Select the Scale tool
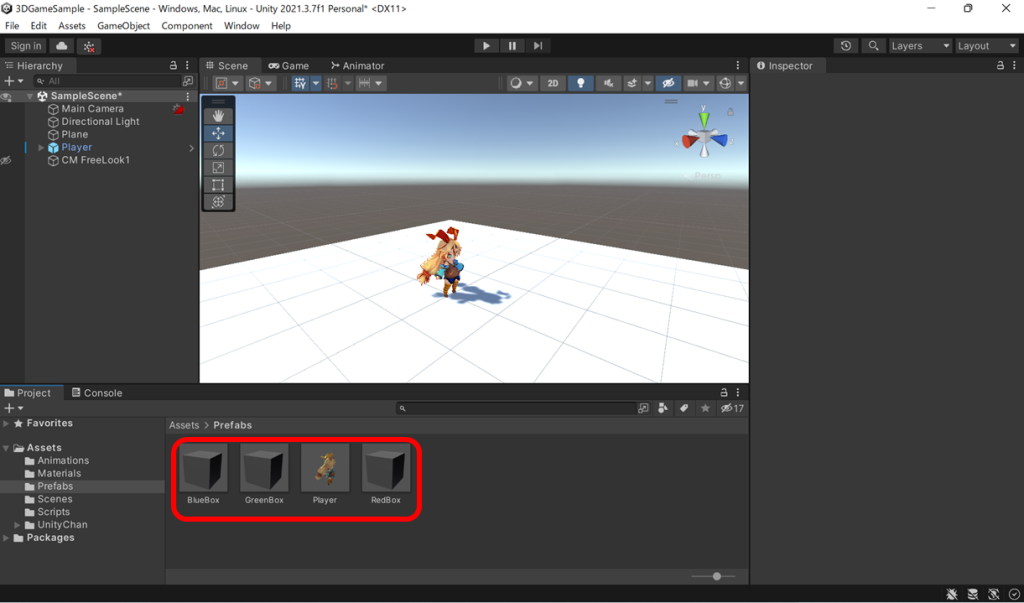Viewport: 1024px width, 603px height. 218,167
